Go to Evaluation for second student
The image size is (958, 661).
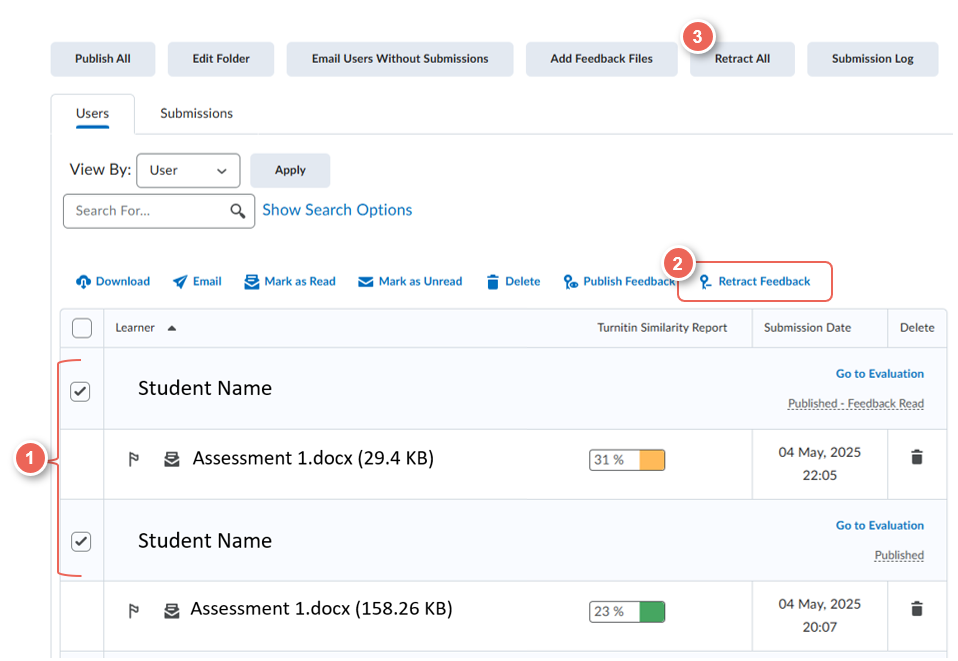(880, 525)
